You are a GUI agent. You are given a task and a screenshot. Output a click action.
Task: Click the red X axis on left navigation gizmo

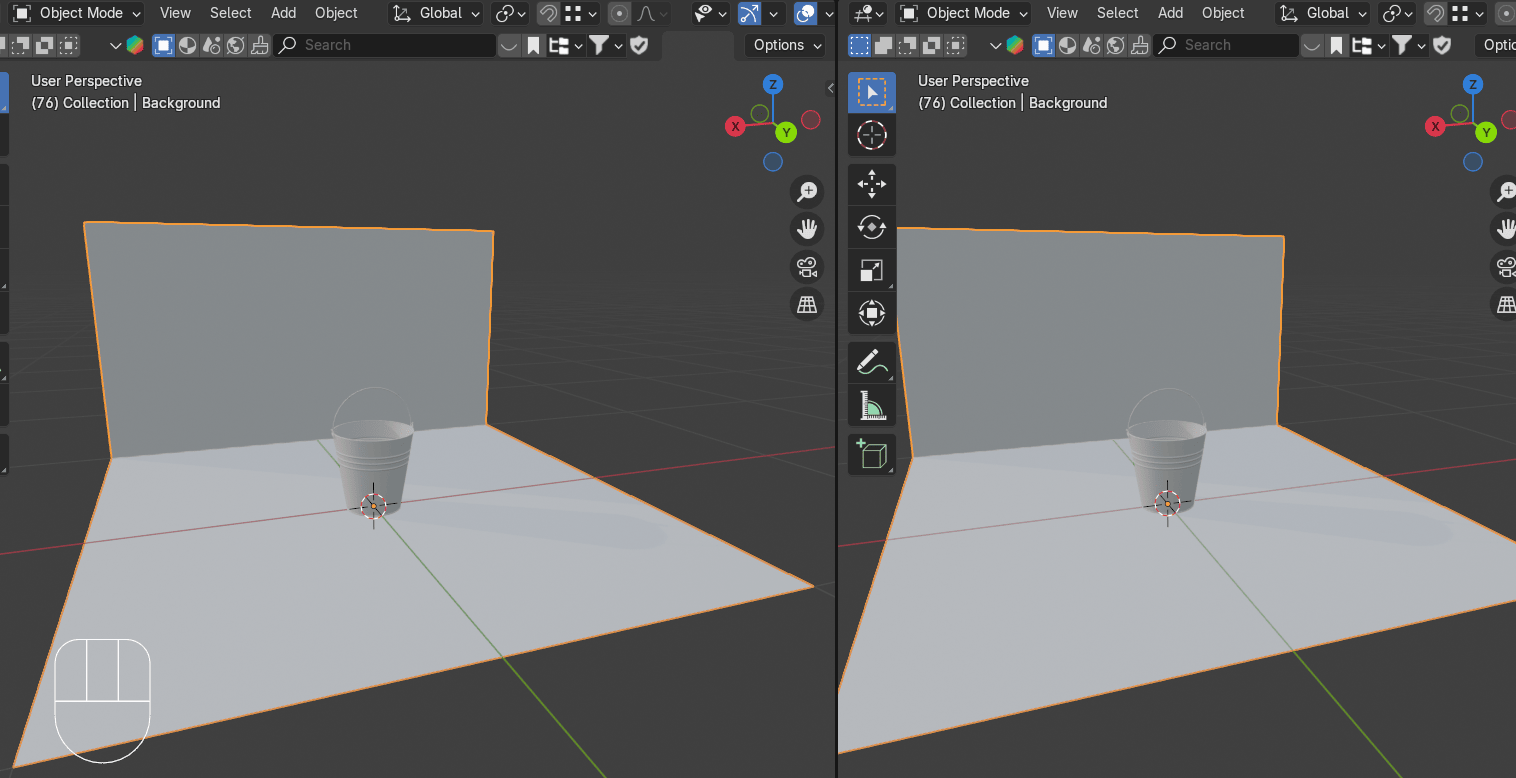pyautogui.click(x=736, y=126)
